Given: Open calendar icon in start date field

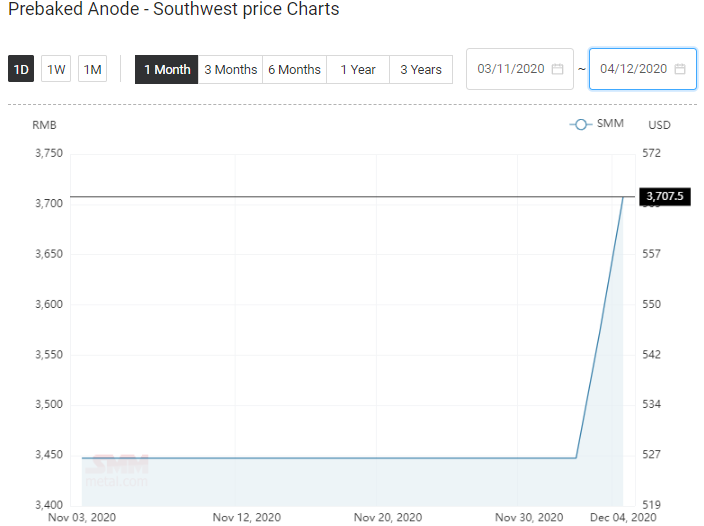Looking at the screenshot, I should pyautogui.click(x=558, y=69).
